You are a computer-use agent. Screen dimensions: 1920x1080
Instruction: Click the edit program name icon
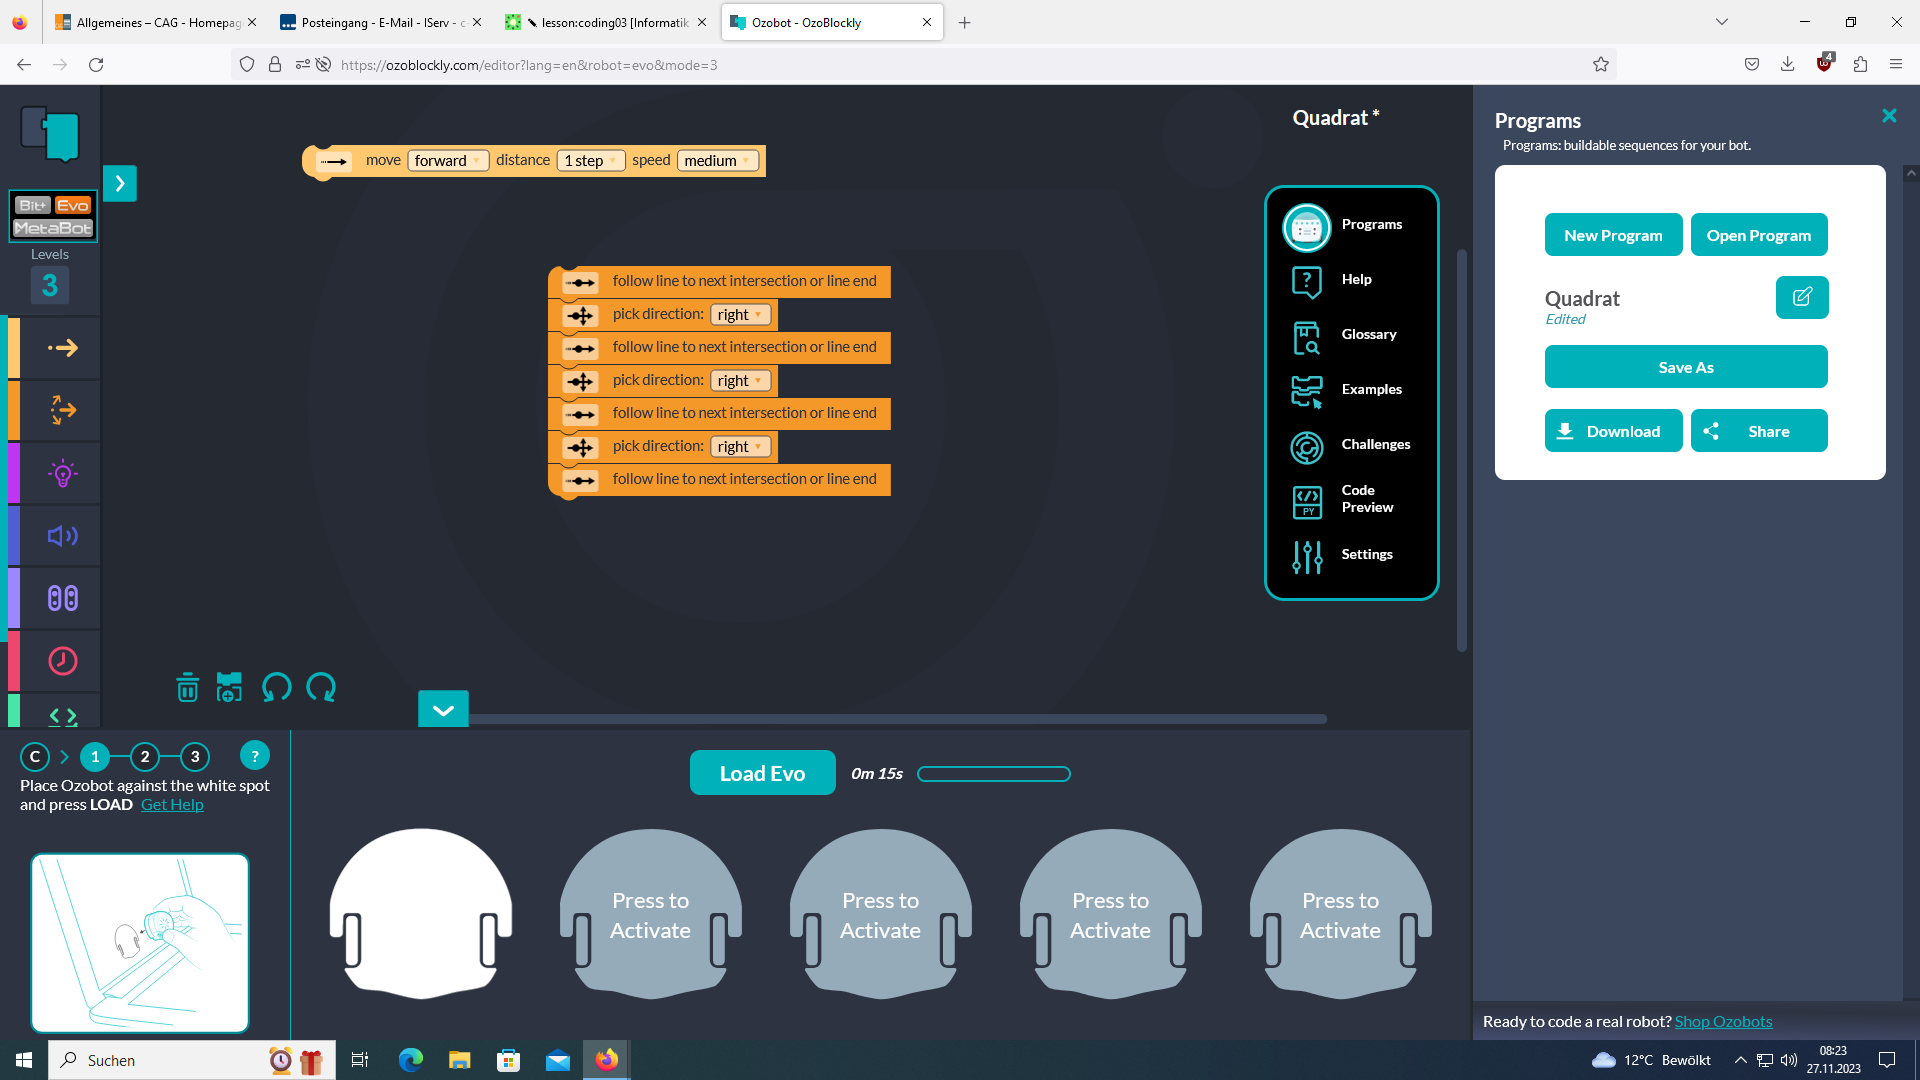[x=1801, y=297]
